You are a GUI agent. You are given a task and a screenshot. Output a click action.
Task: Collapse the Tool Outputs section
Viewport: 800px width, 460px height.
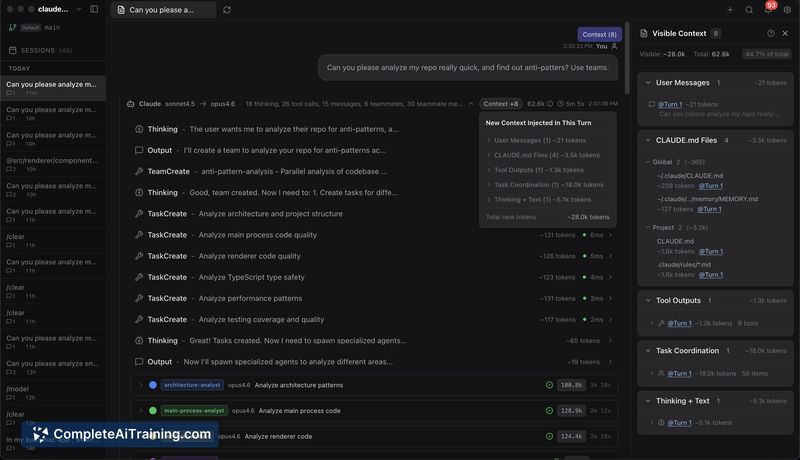[x=648, y=300]
